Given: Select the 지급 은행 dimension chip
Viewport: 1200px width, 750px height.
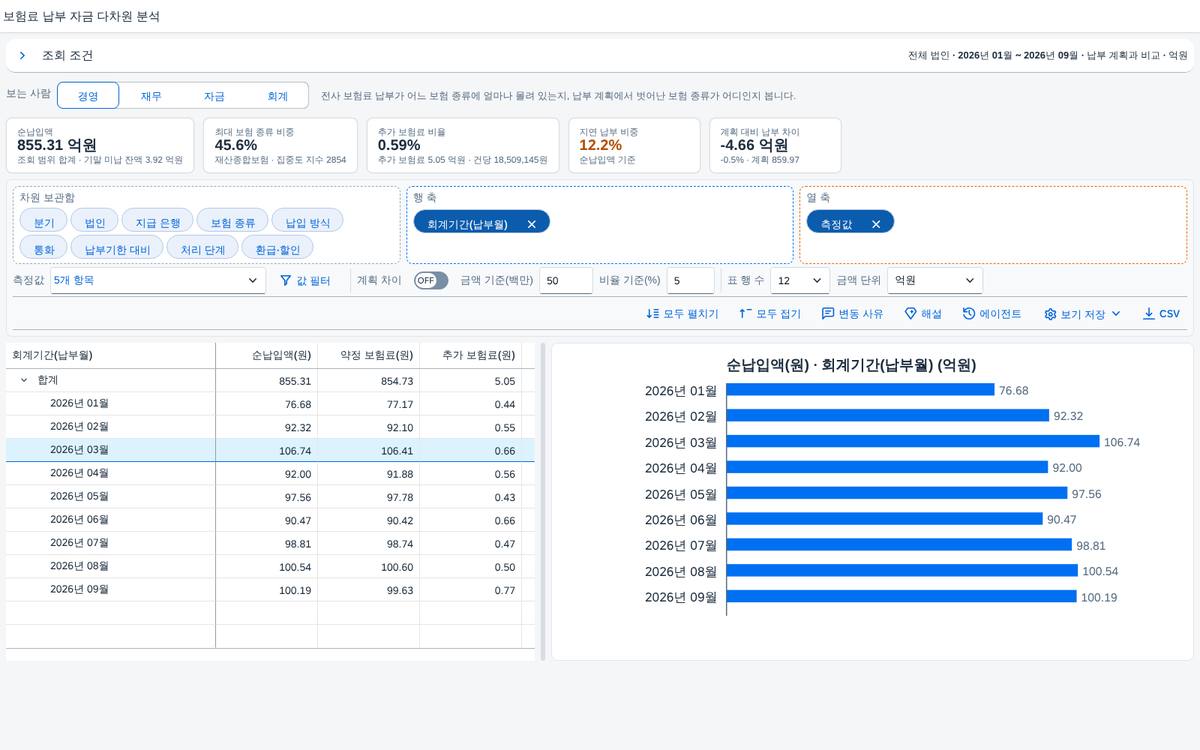Looking at the screenshot, I should 158,222.
